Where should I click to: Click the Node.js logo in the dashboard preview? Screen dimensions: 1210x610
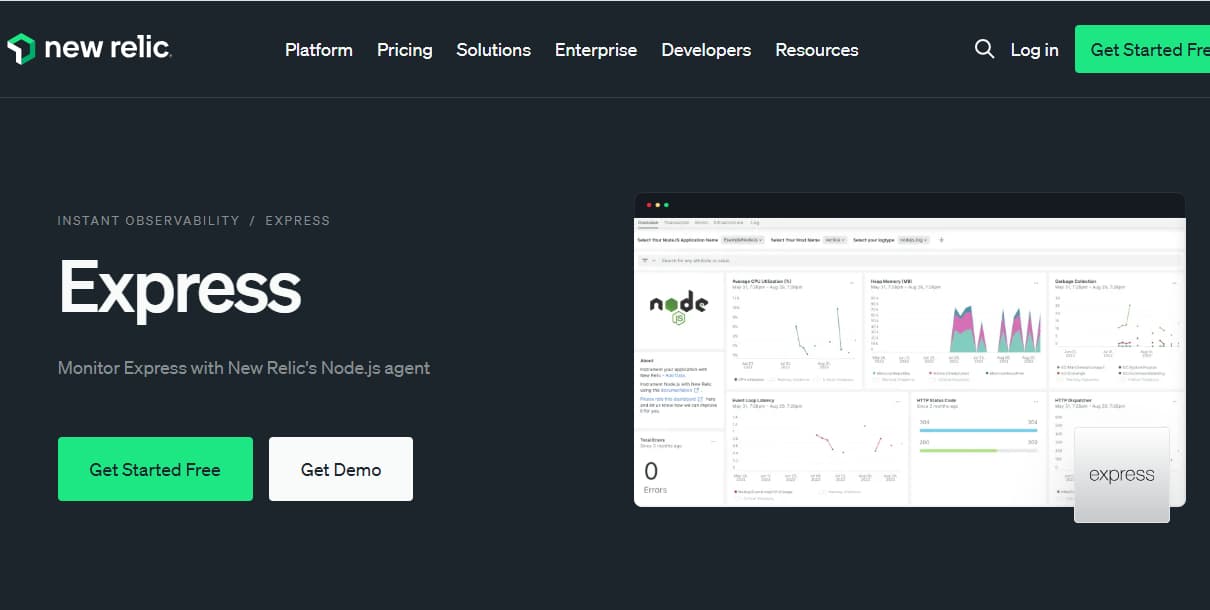coord(679,308)
